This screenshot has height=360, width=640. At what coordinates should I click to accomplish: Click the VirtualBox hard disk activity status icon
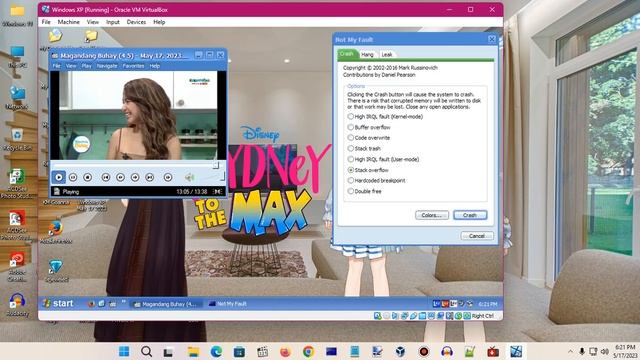tap(378, 316)
